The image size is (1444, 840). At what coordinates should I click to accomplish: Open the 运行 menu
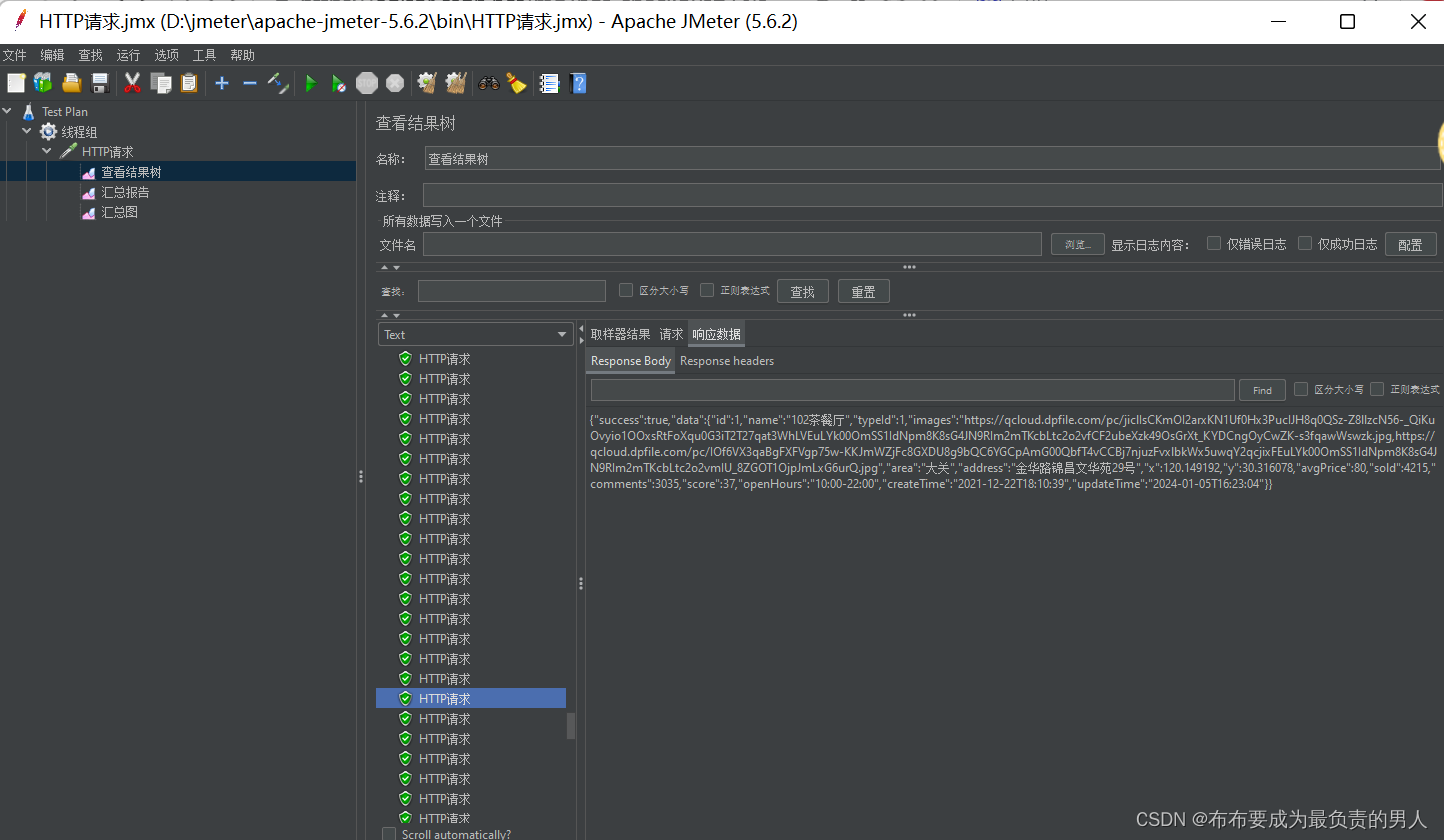(128, 55)
